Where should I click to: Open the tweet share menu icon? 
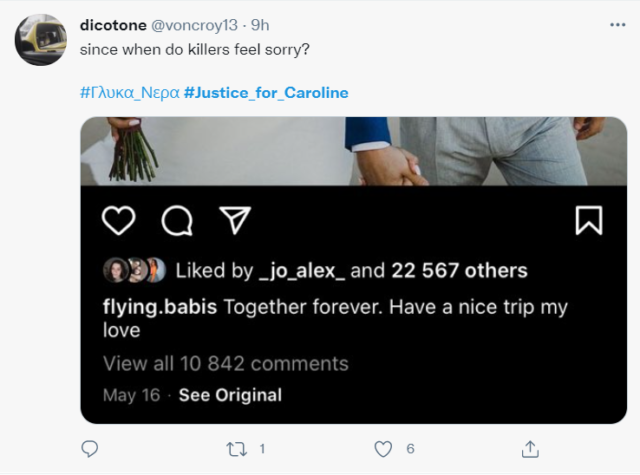coord(531,449)
